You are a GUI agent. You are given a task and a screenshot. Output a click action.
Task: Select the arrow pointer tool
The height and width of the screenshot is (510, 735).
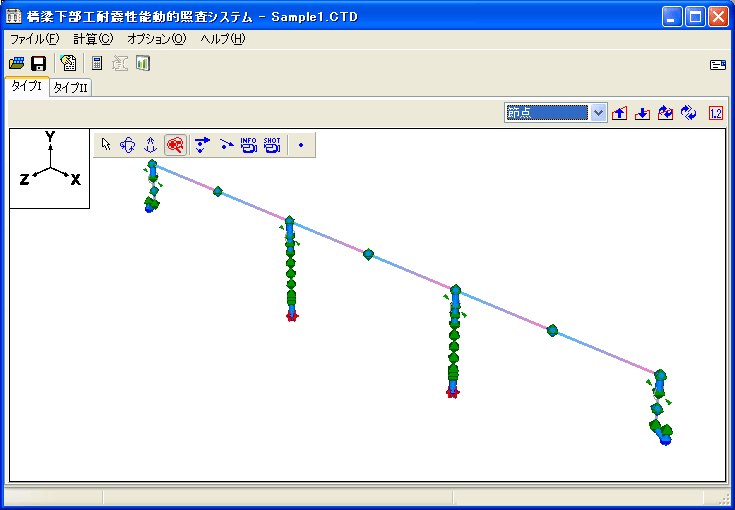tap(106, 144)
